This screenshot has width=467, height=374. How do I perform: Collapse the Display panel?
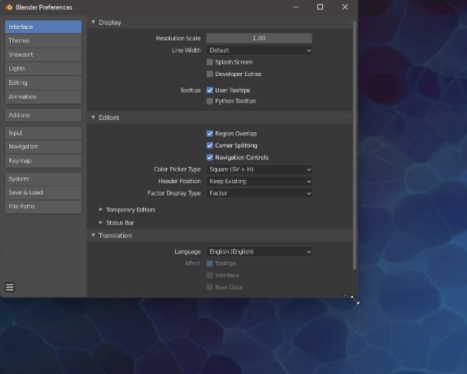coord(93,22)
